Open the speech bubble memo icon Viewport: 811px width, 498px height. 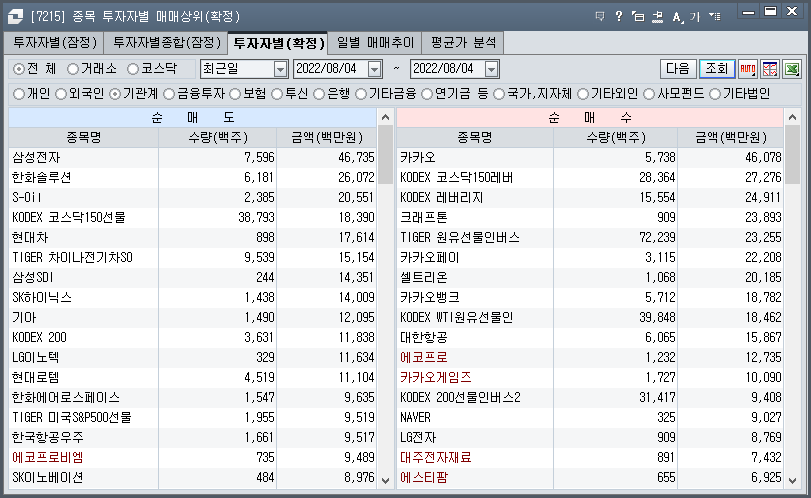coord(600,17)
